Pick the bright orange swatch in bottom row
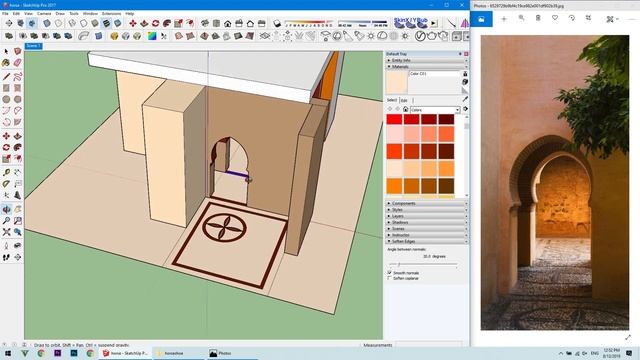This screenshot has height=360, width=640. tap(394, 186)
